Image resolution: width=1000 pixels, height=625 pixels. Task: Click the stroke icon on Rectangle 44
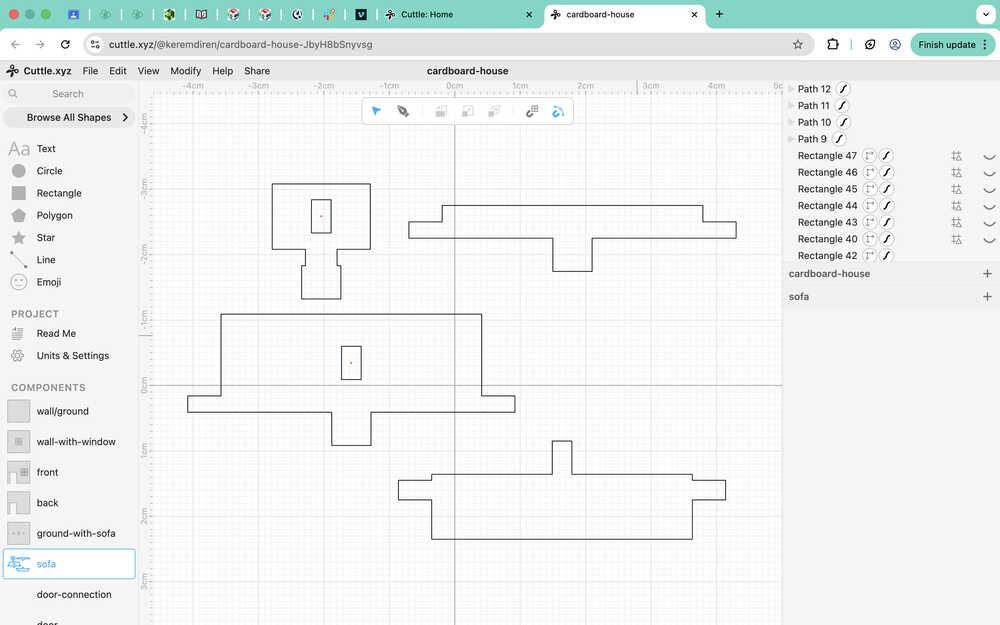[x=886, y=205]
